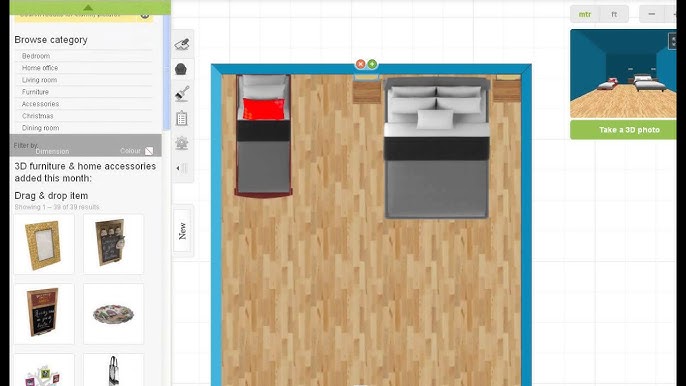Browse the Christmas category

pyautogui.click(x=38, y=116)
